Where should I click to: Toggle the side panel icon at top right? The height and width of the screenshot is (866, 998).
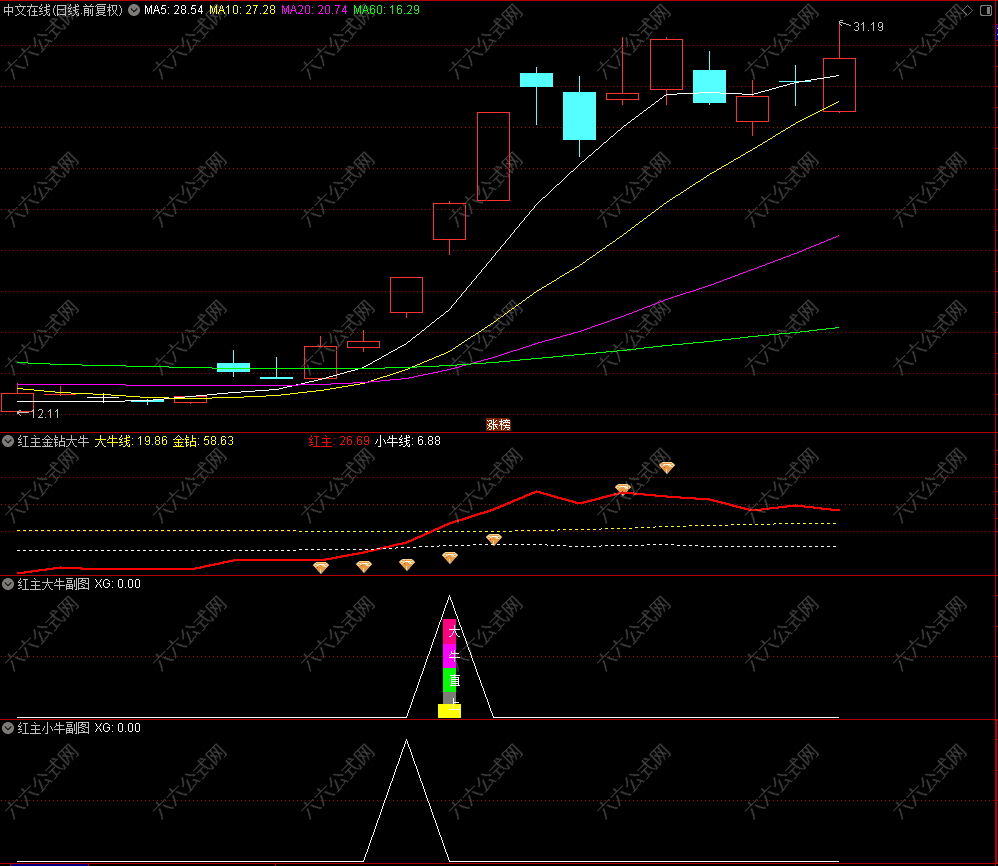987,10
